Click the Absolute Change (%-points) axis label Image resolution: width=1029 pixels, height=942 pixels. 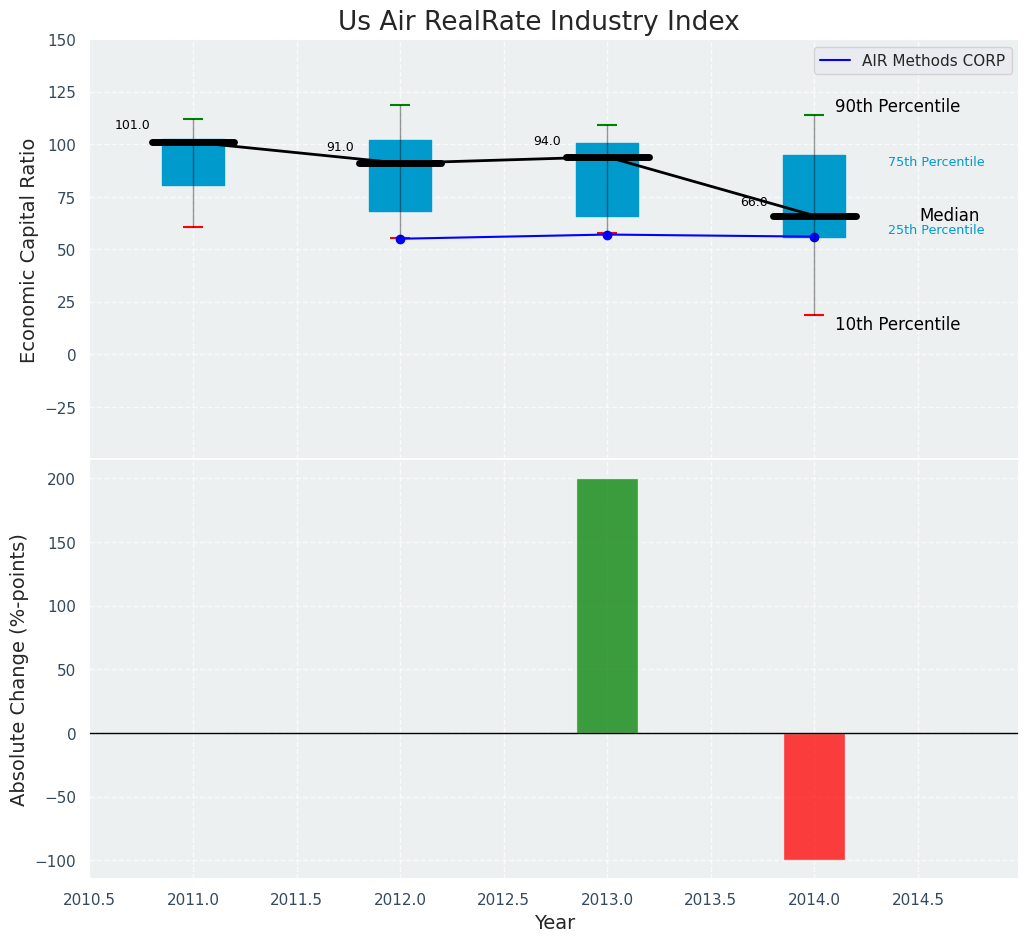pyautogui.click(x=19, y=669)
